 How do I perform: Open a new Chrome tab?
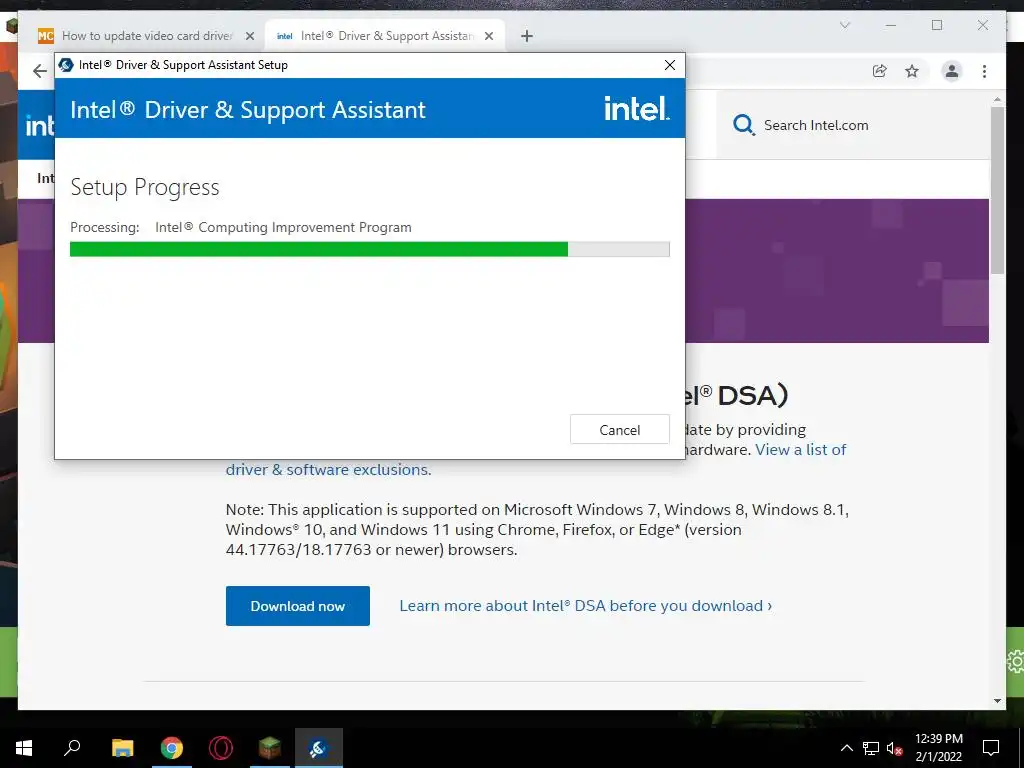(x=527, y=36)
